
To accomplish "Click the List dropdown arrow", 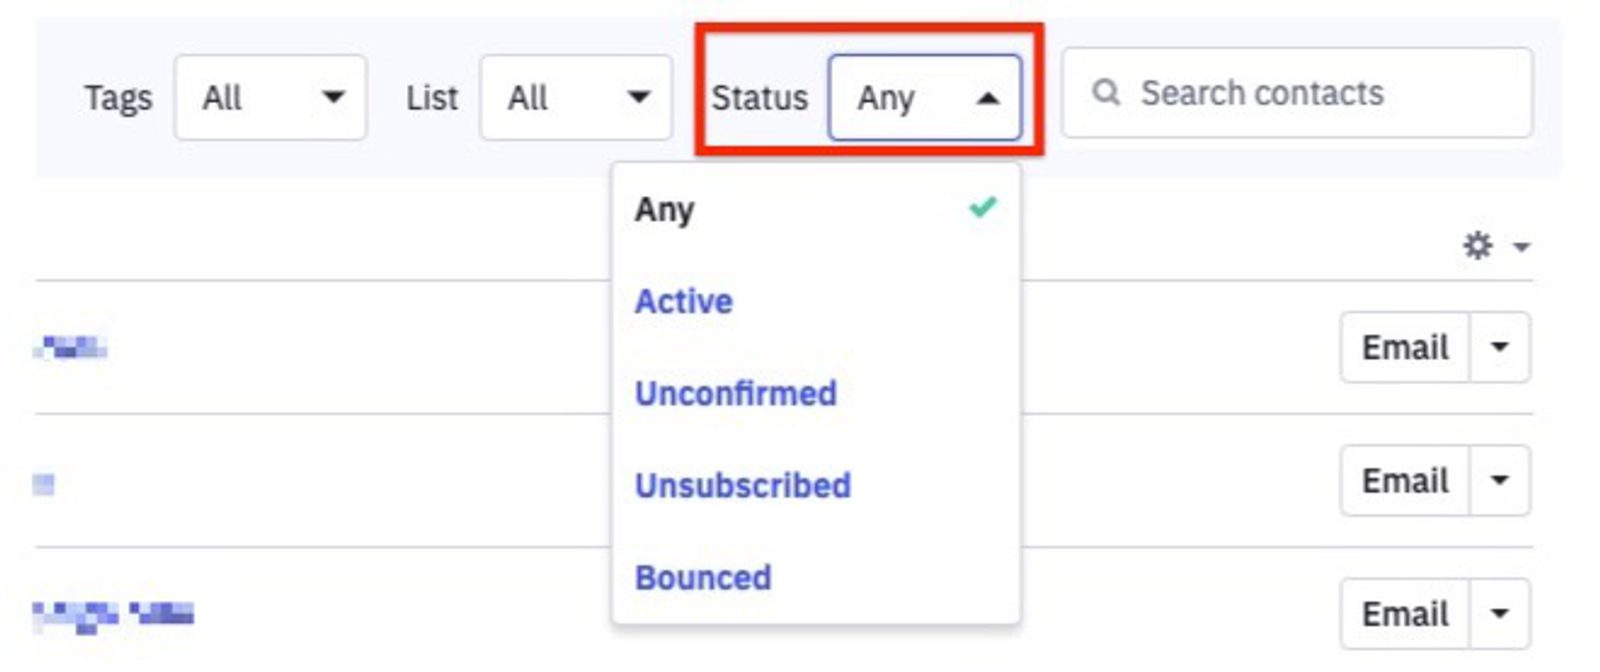I will (640, 97).
